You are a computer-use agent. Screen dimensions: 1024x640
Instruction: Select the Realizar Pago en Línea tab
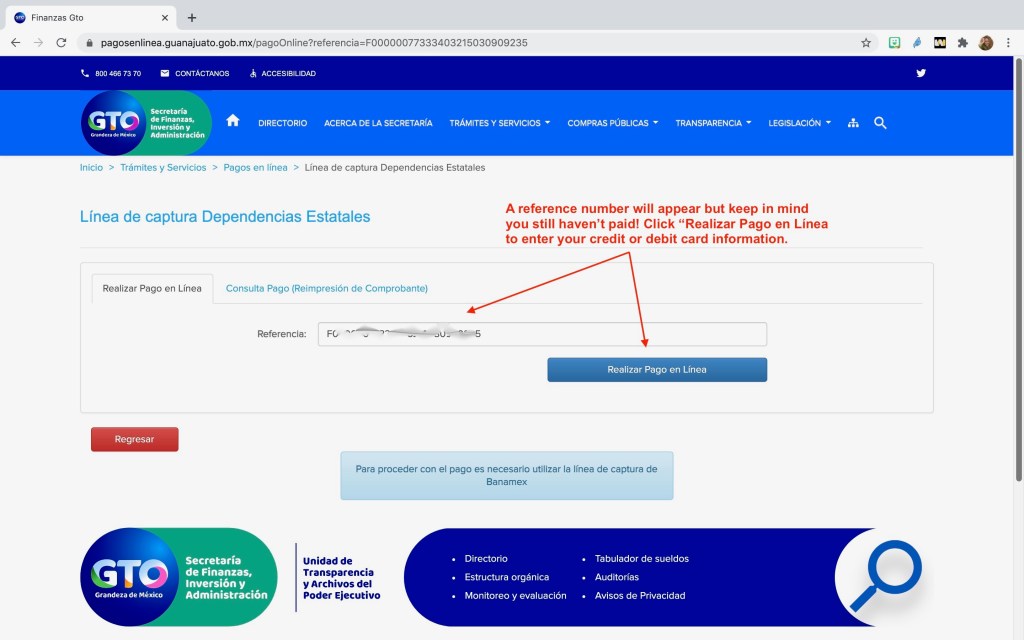click(152, 288)
